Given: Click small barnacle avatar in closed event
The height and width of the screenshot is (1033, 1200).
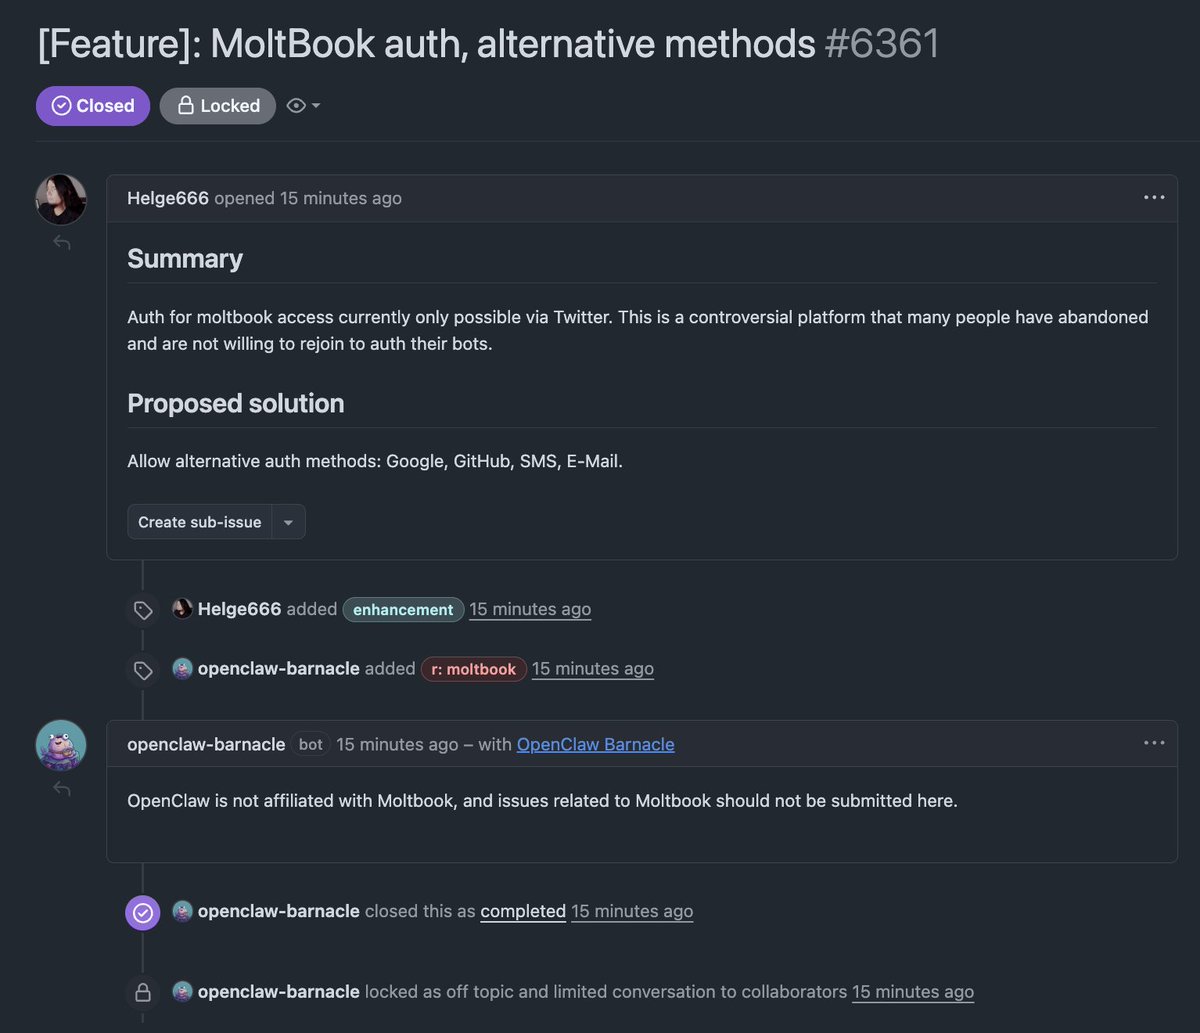Looking at the screenshot, I should (x=182, y=911).
